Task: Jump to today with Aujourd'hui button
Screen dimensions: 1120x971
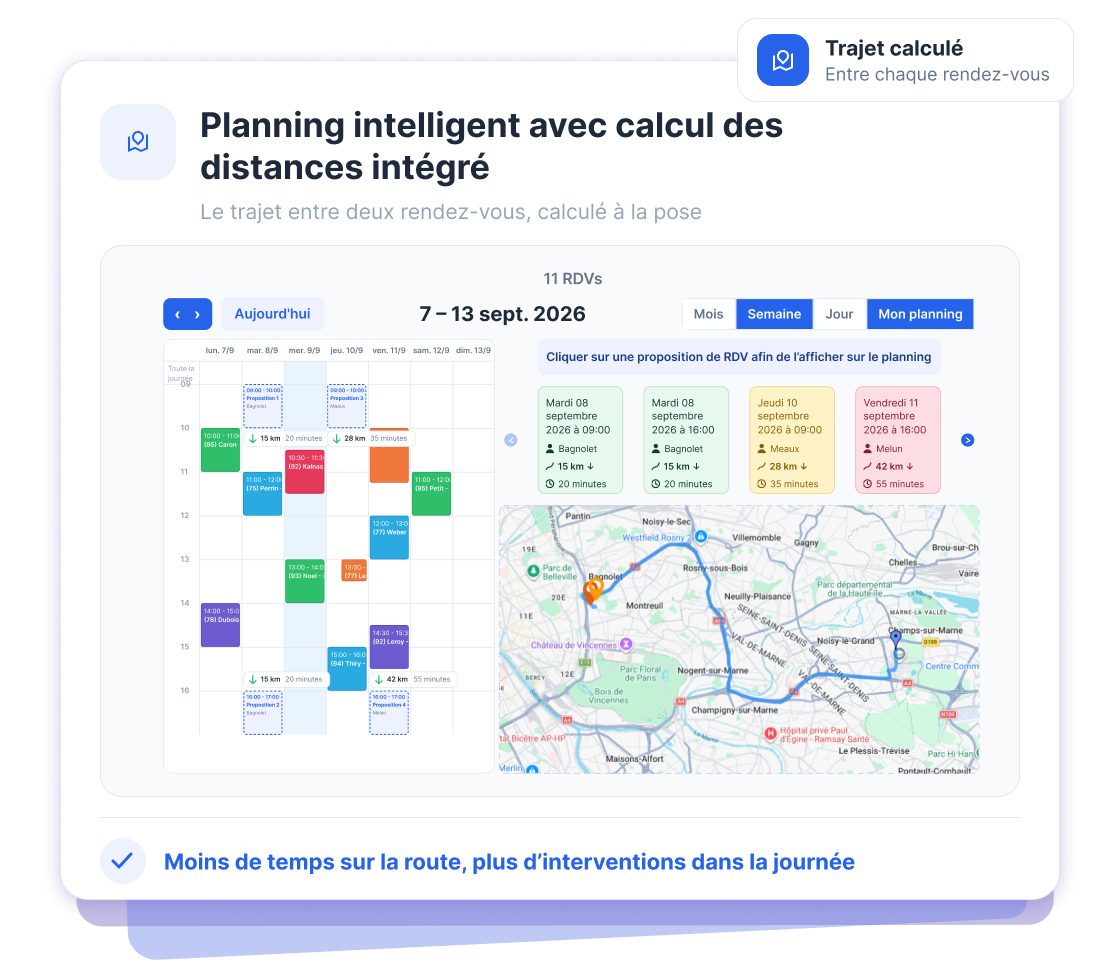Action: coord(272,314)
